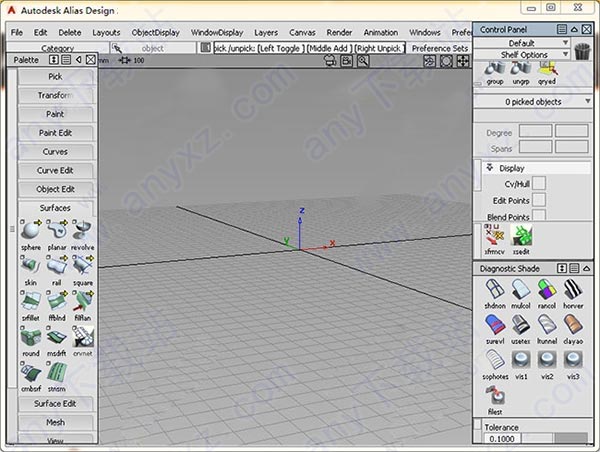600x452 pixels.
Task: Expand the Surface Edit palette tab
Action: tap(55, 403)
